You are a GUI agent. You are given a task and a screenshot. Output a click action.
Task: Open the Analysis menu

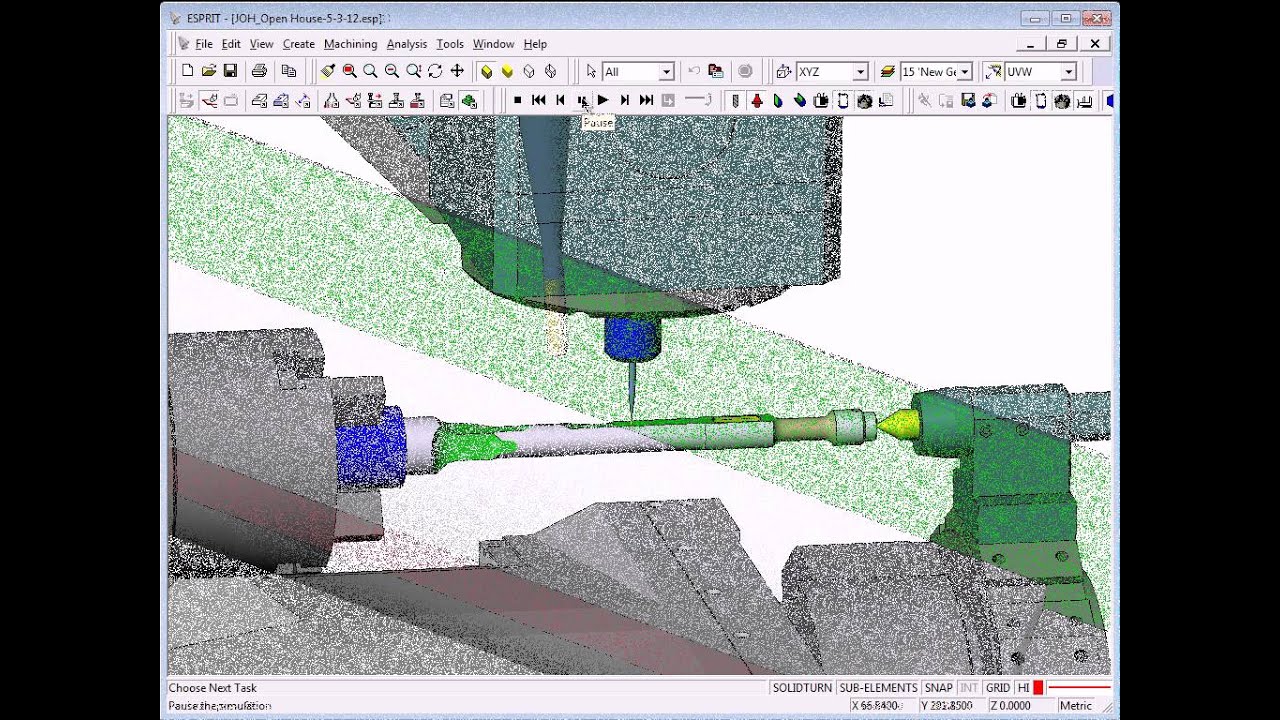point(406,44)
